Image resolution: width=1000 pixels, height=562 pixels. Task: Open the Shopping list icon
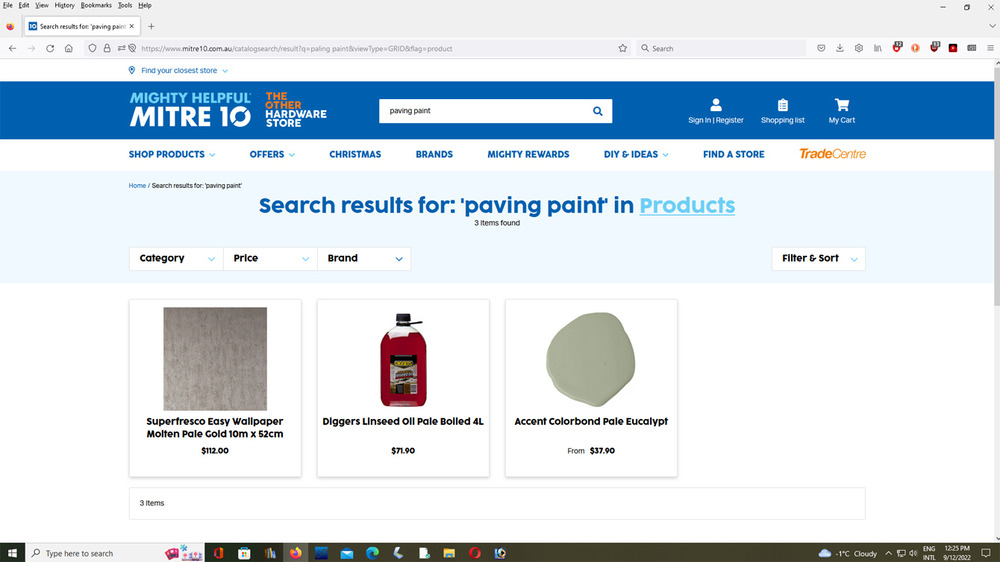pos(782,110)
